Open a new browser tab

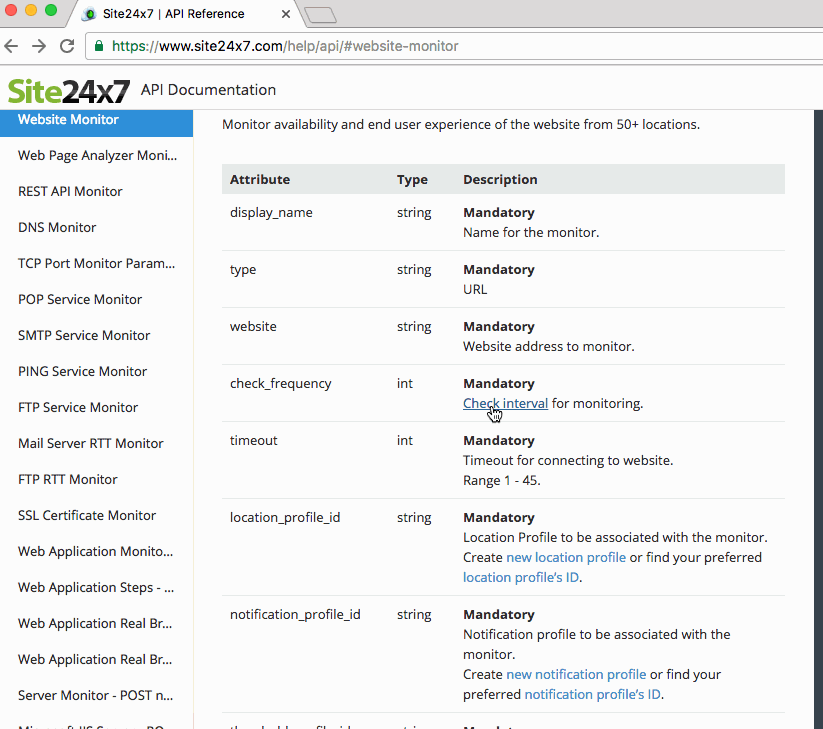[320, 15]
